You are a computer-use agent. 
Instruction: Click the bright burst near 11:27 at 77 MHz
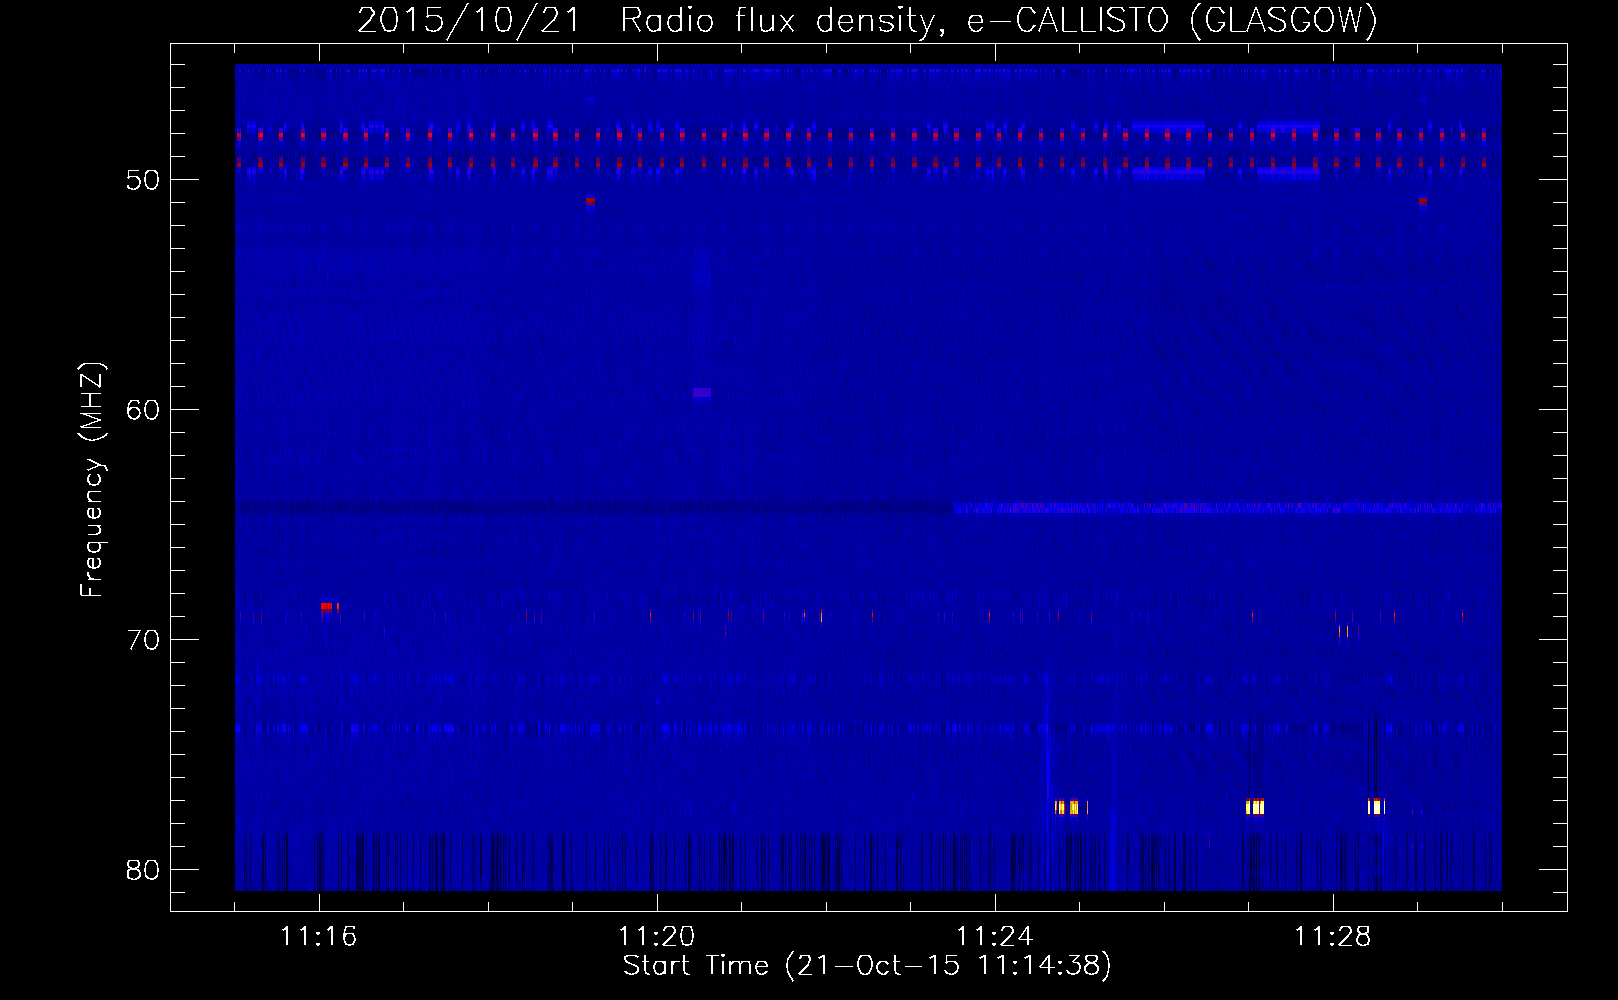coord(1255,807)
